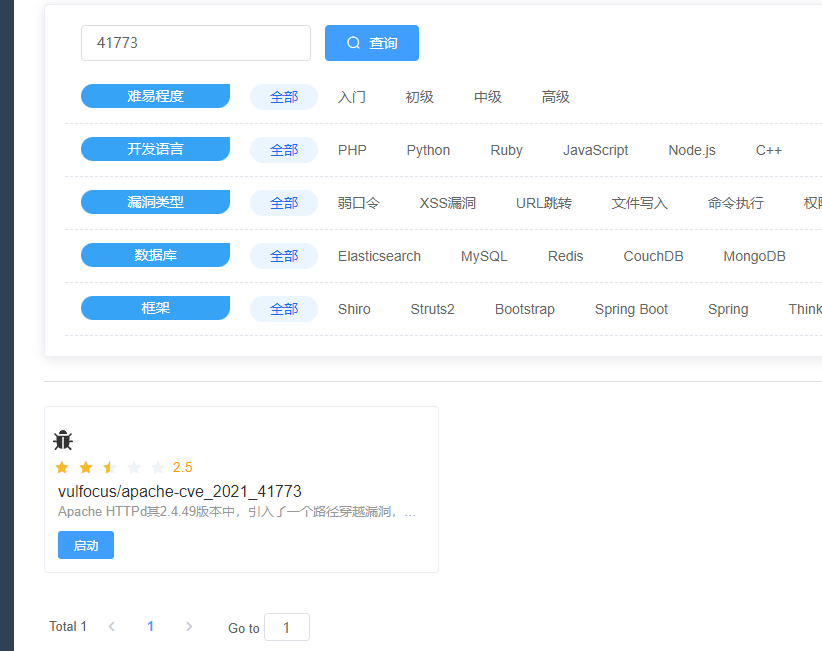Screen dimensions: 822x651
Task: Filter by Python development language
Action: pos(428,150)
